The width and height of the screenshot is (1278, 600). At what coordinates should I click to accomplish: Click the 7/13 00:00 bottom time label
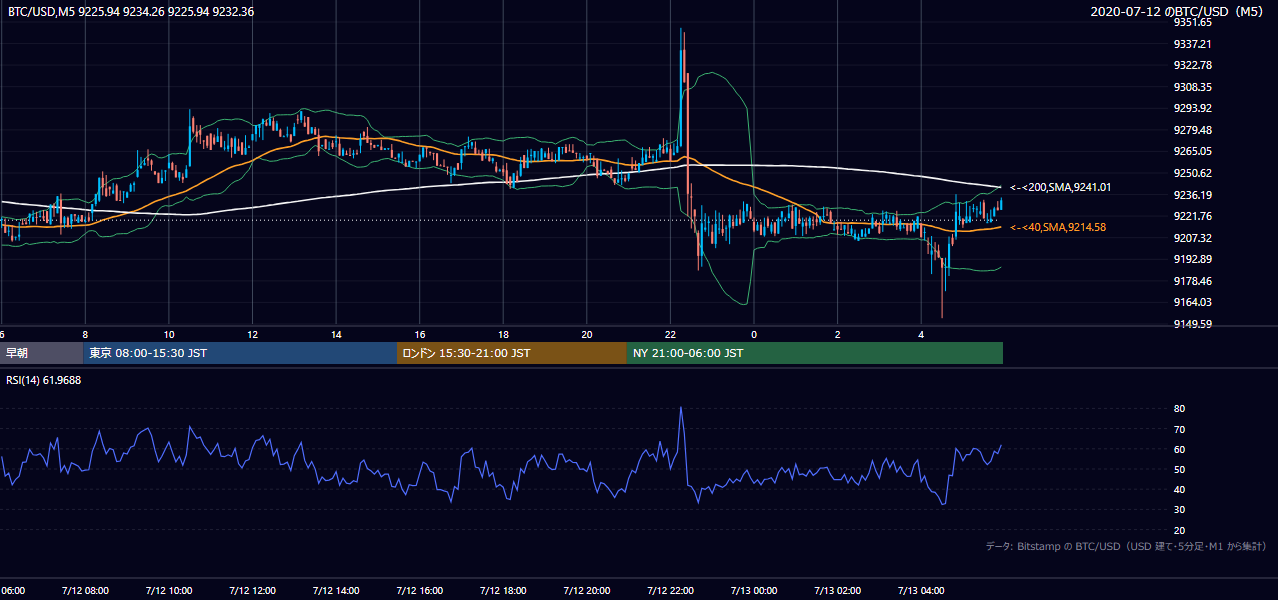pyautogui.click(x=754, y=591)
